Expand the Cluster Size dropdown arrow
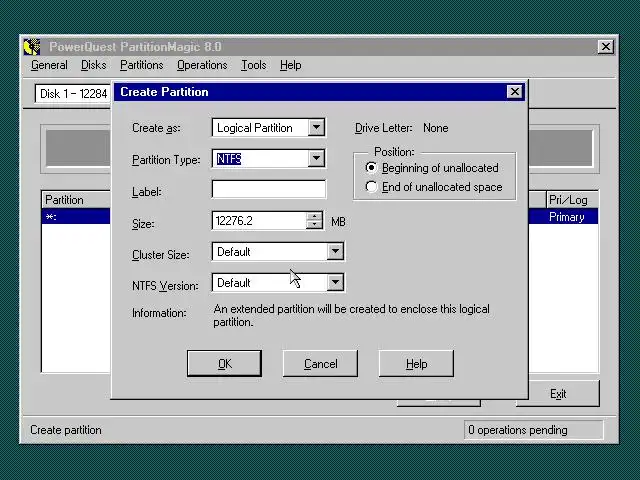640x480 pixels. point(335,251)
